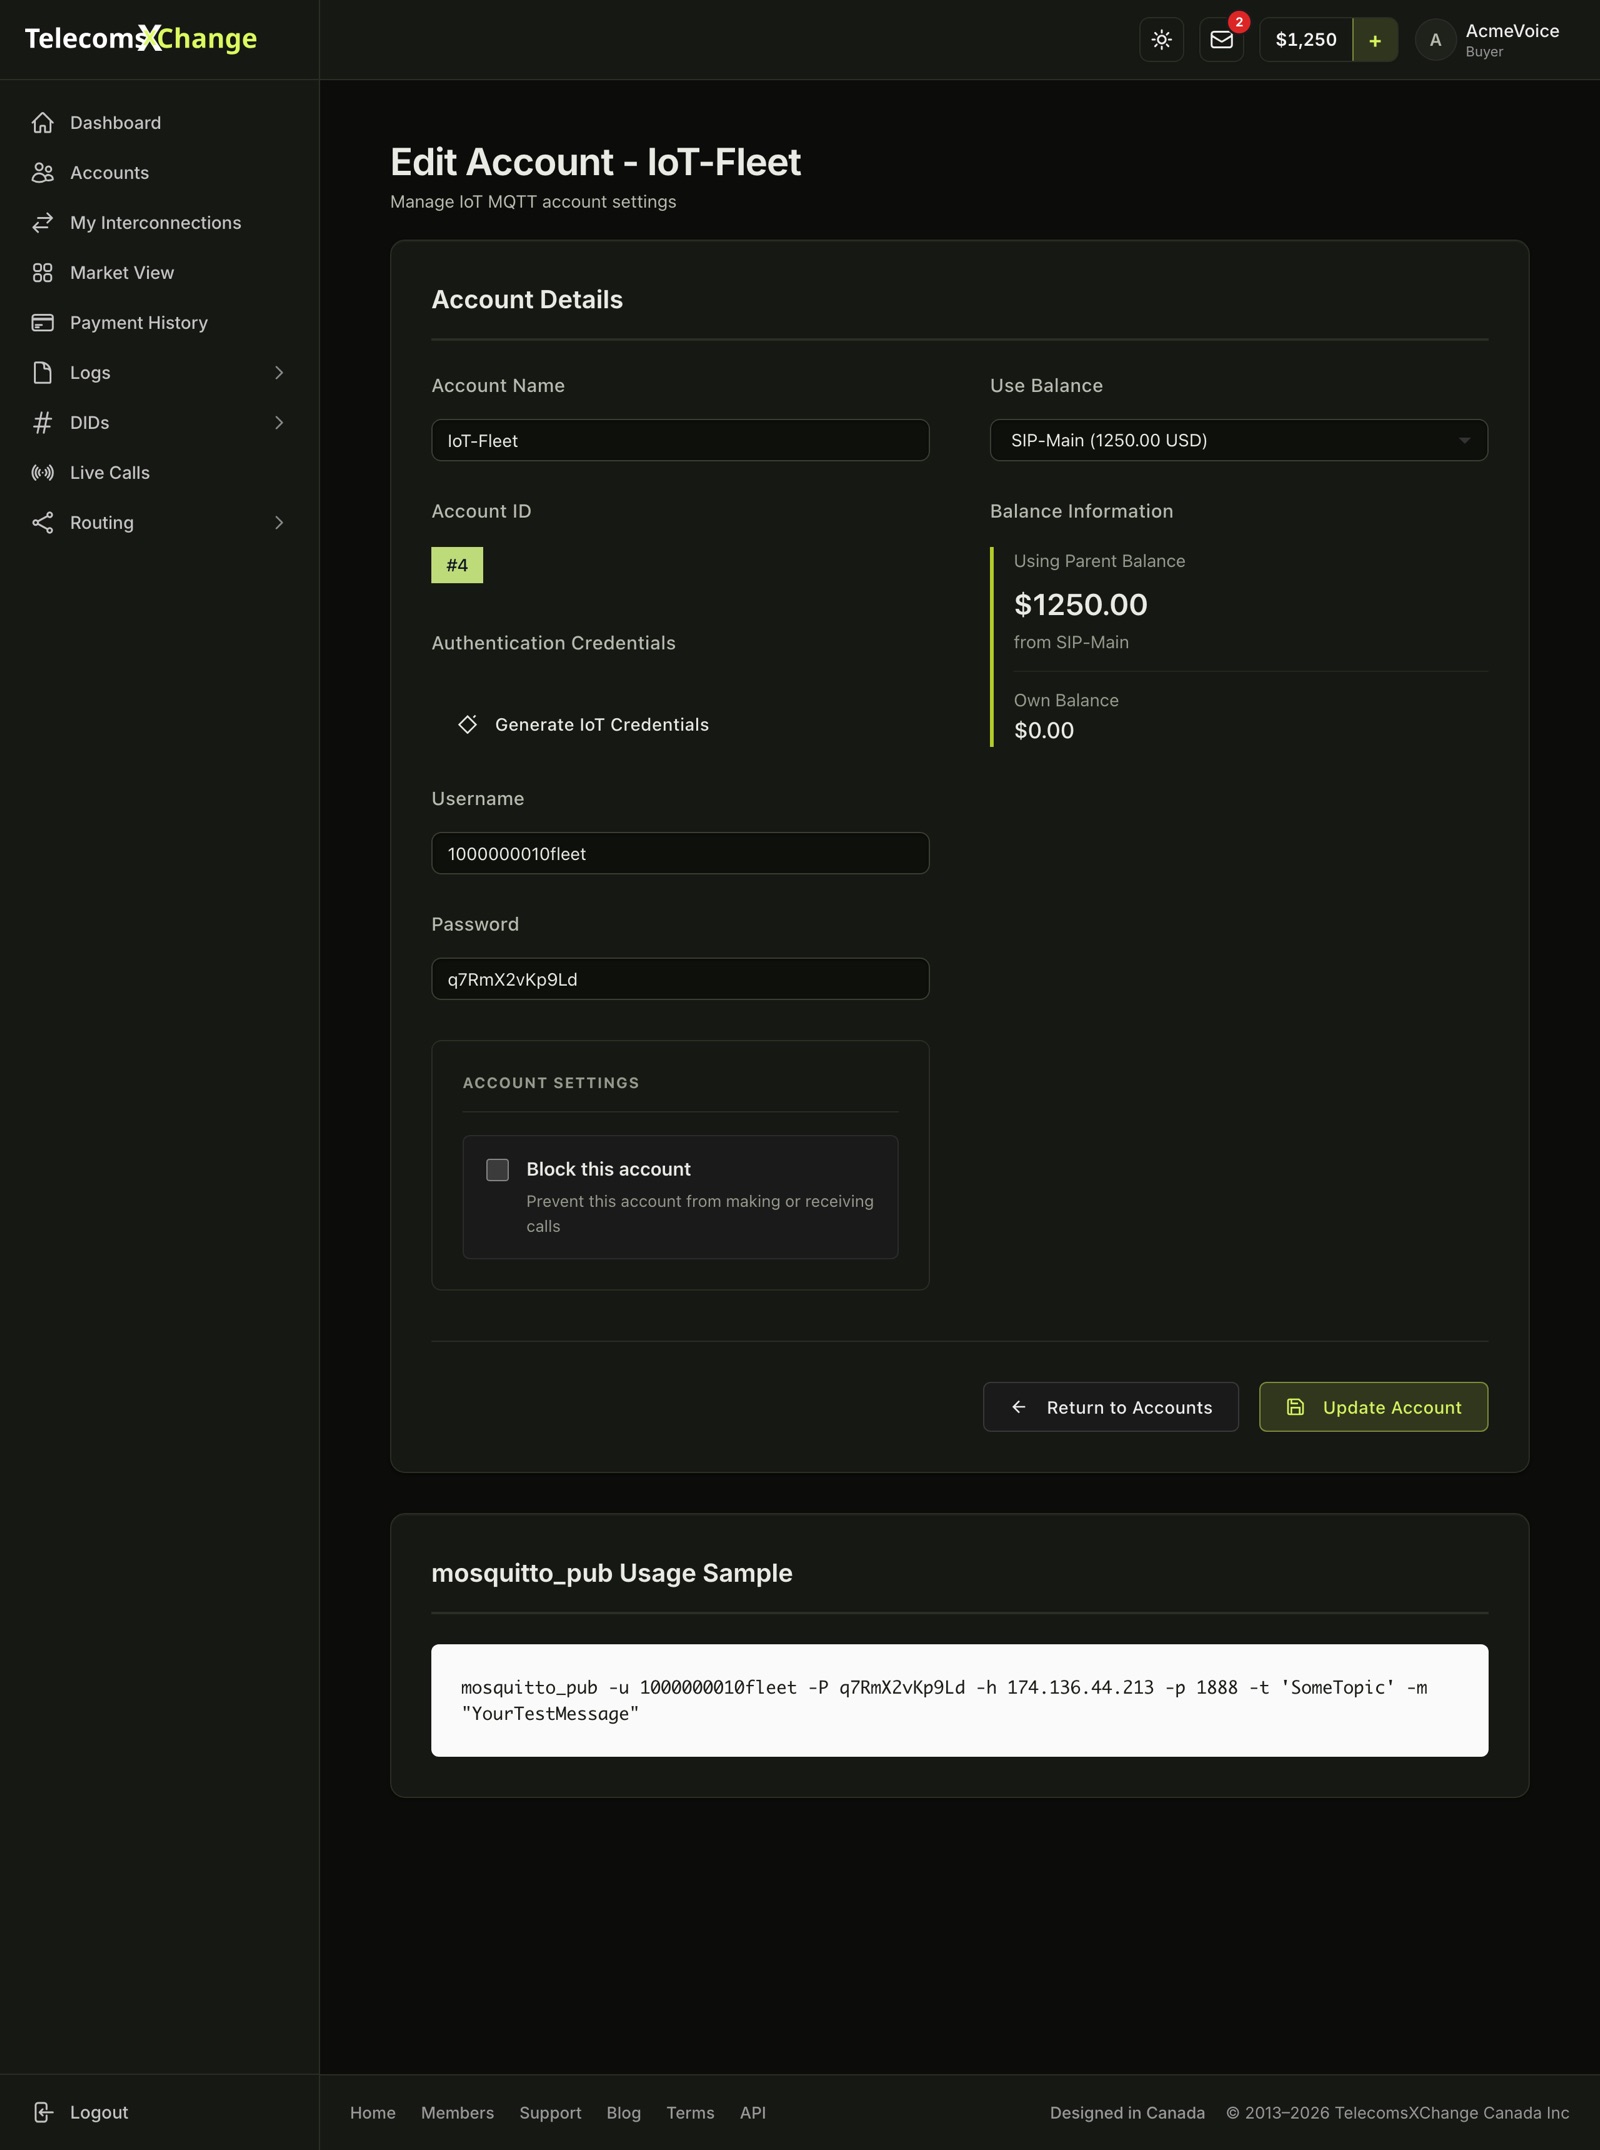This screenshot has height=2150, width=1600.
Task: Click the Username input field
Action: pos(680,853)
